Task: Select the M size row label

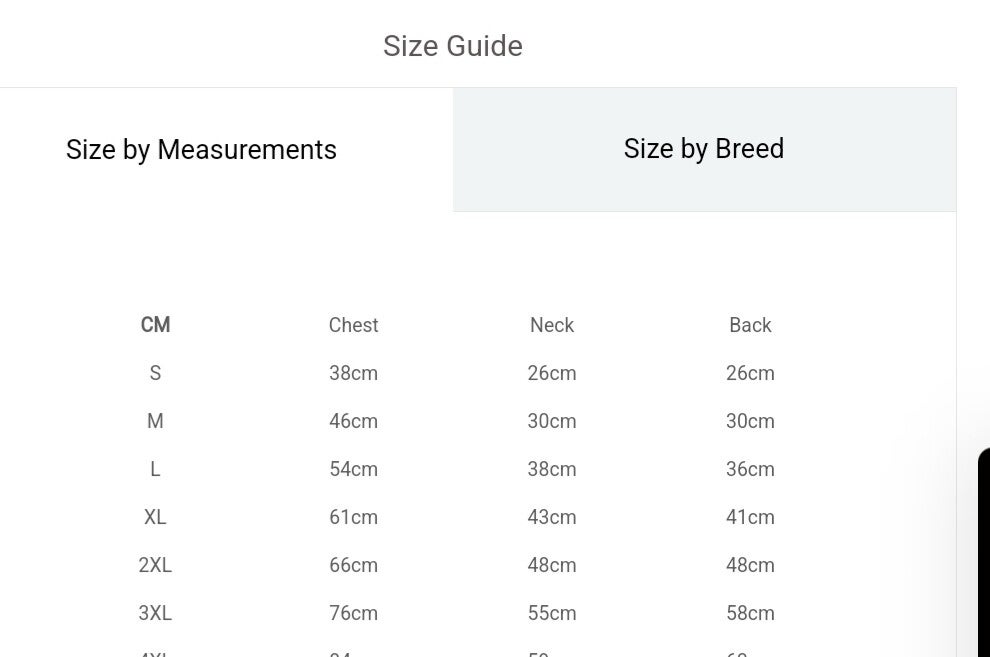Action: coord(155,421)
